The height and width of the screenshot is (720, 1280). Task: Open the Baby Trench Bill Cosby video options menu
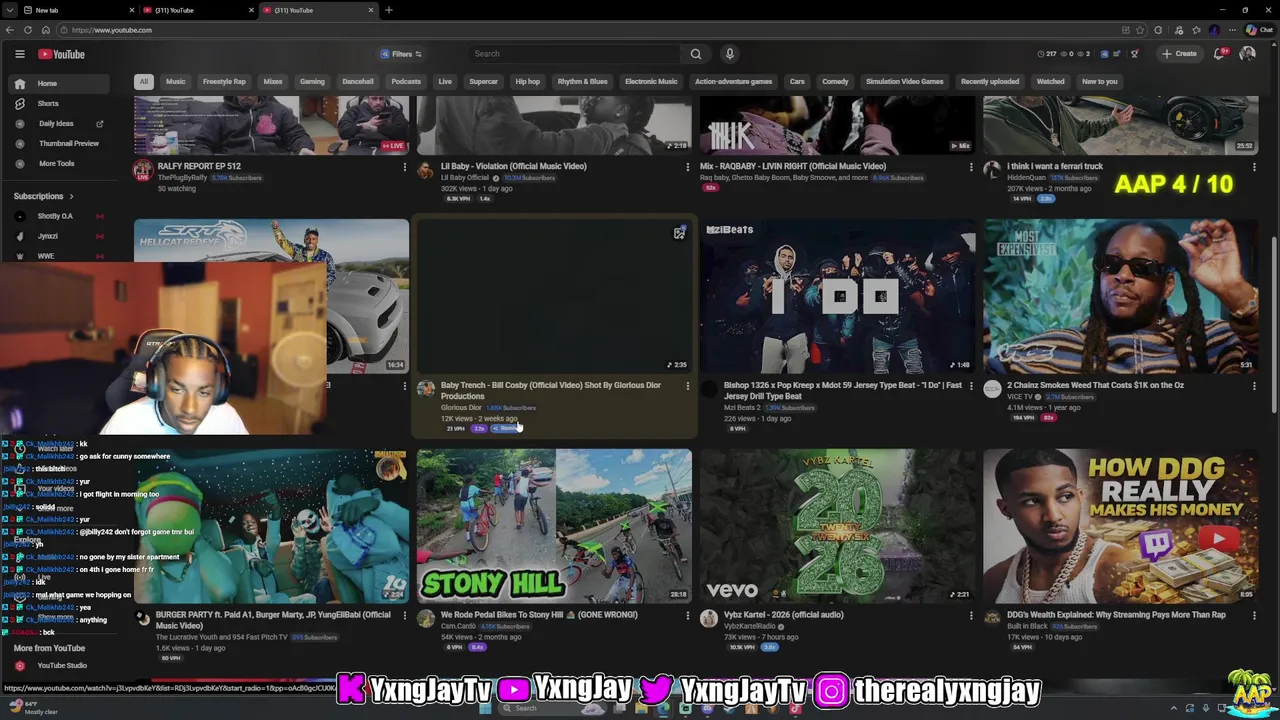click(688, 386)
